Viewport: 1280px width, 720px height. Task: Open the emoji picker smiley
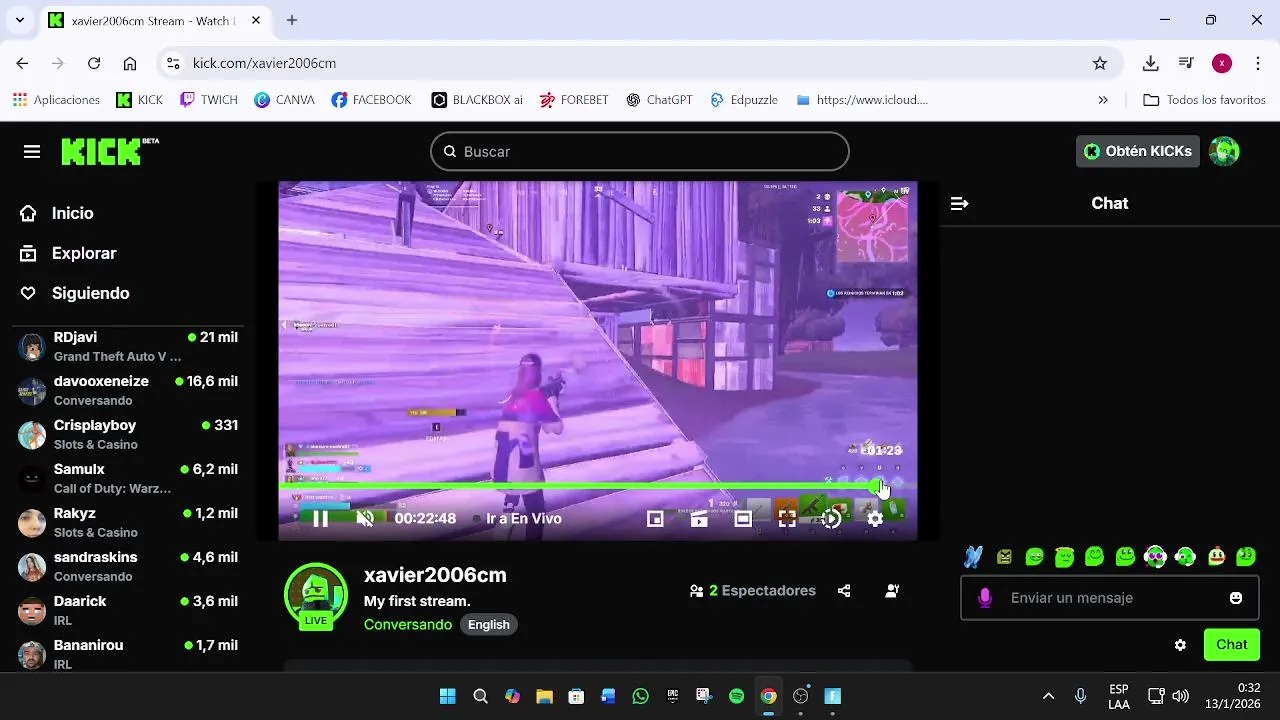[x=1236, y=598]
